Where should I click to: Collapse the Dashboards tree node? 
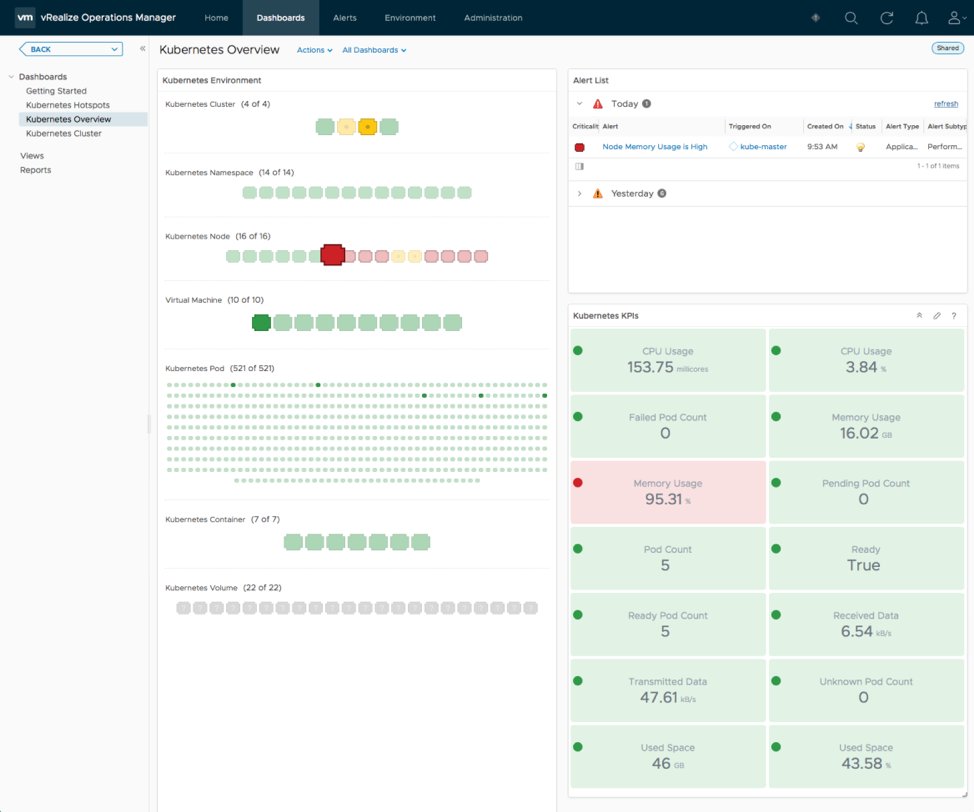[x=11, y=76]
